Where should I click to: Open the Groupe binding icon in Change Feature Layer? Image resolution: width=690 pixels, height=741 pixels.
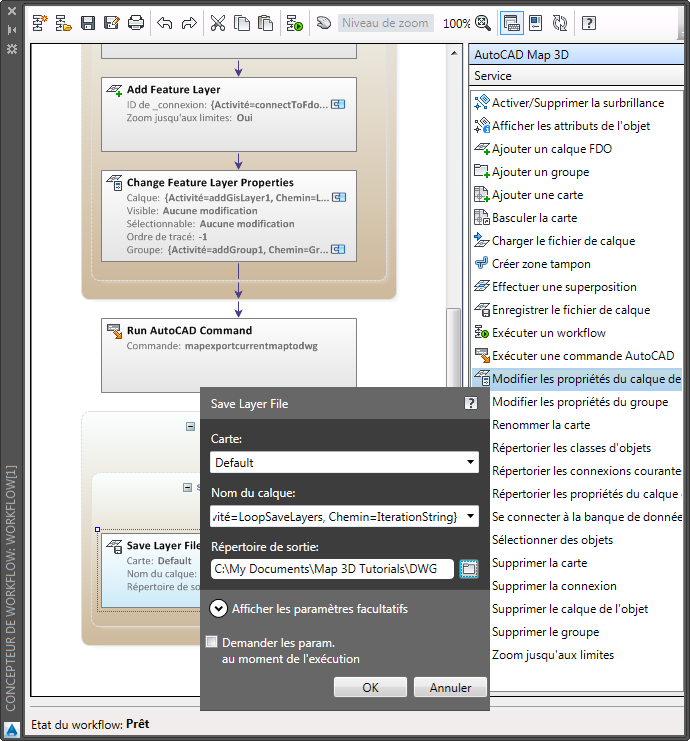coord(338,250)
